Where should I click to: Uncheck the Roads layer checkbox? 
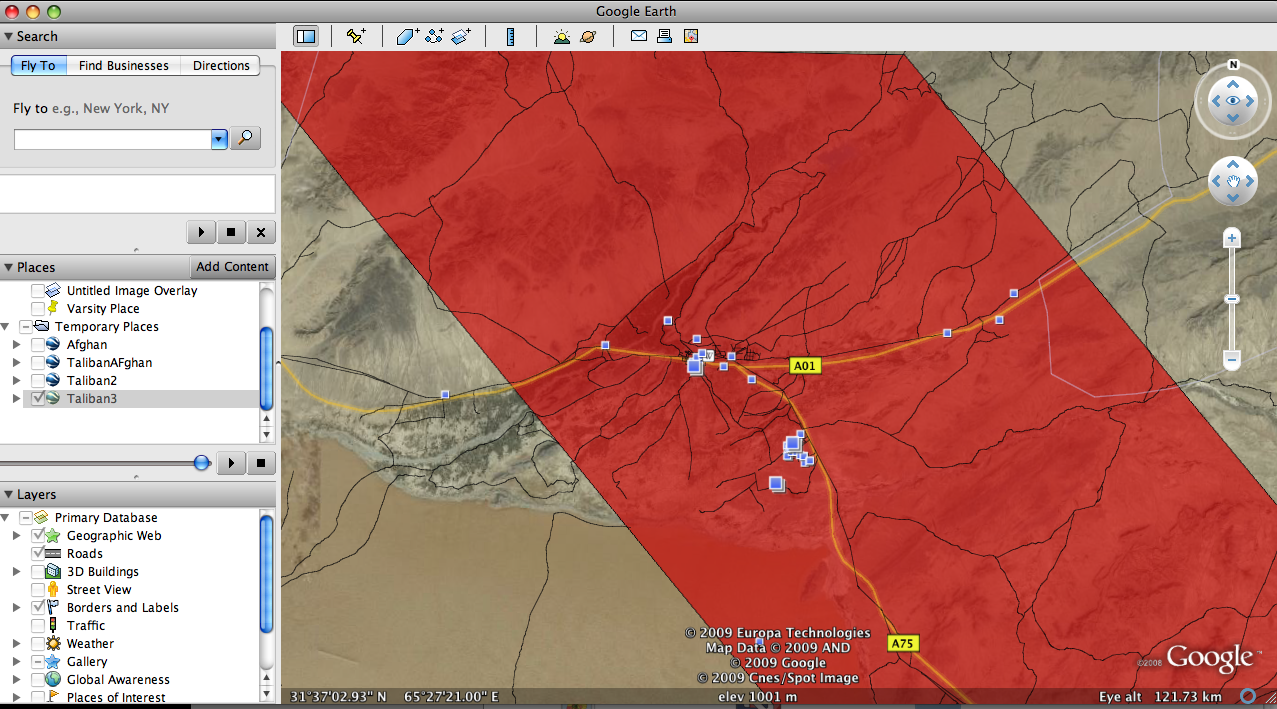click(38, 554)
